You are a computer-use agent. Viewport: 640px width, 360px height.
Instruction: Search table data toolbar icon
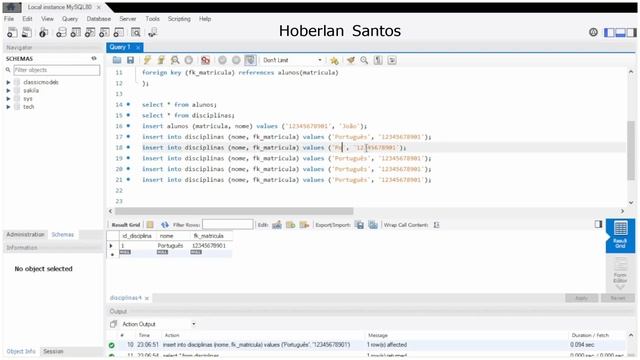click(136, 33)
